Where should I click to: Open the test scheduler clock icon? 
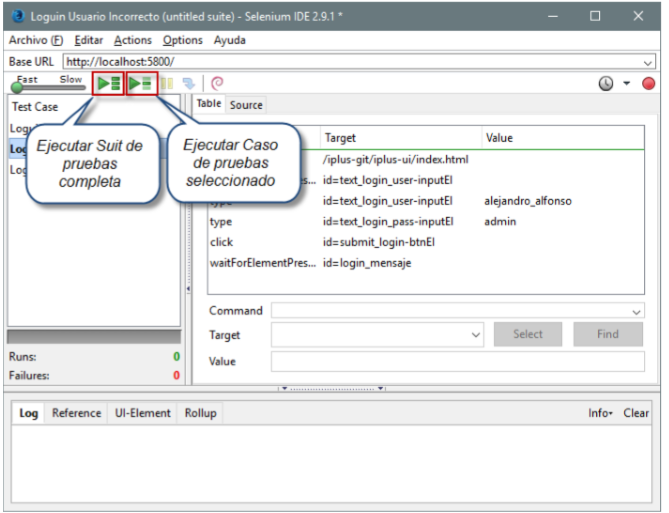[x=605, y=83]
